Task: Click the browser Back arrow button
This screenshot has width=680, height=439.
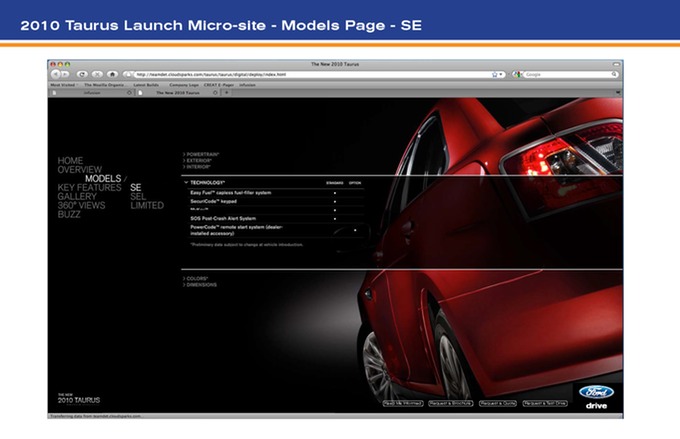Action: (56, 74)
